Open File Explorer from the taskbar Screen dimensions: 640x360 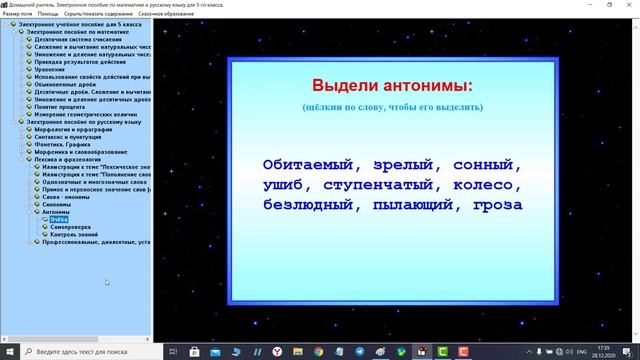[x=298, y=351]
